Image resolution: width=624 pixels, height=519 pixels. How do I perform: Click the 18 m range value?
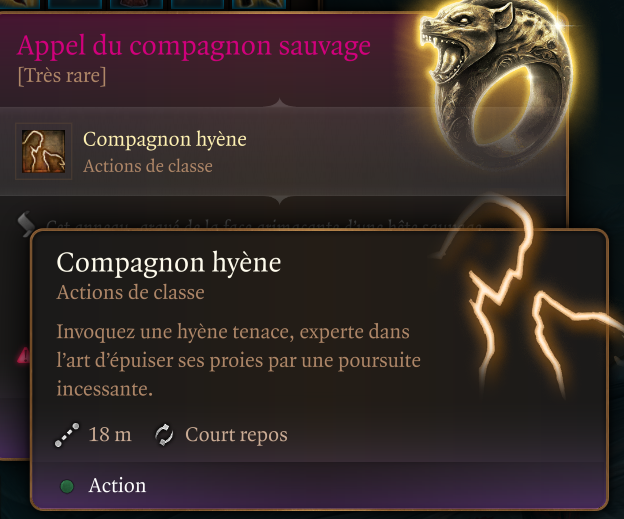click(110, 434)
